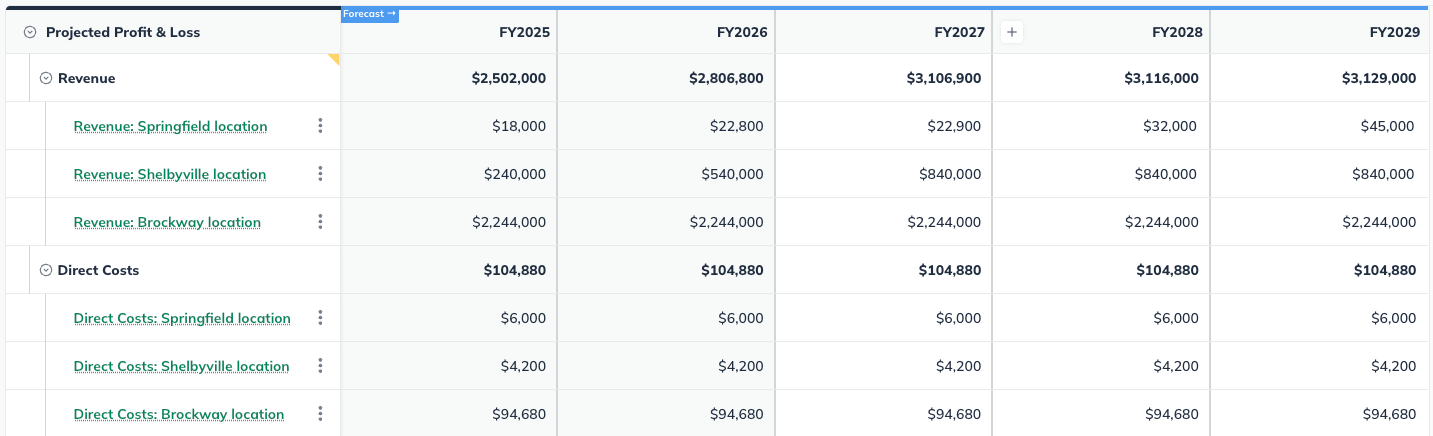Open options menu for Revenue: Shelbyville location

[320, 174]
